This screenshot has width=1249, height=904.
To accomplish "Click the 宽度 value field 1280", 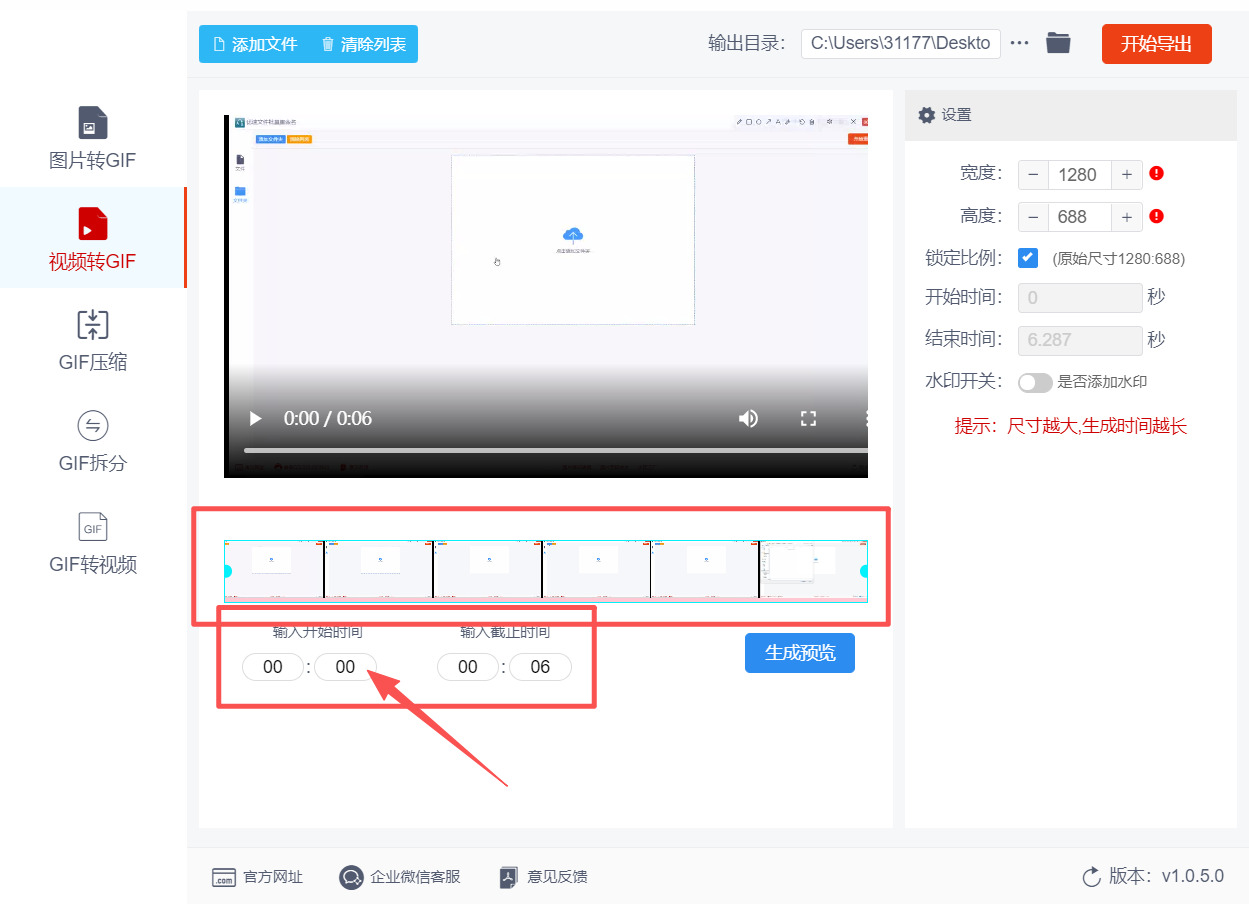I will 1080,174.
